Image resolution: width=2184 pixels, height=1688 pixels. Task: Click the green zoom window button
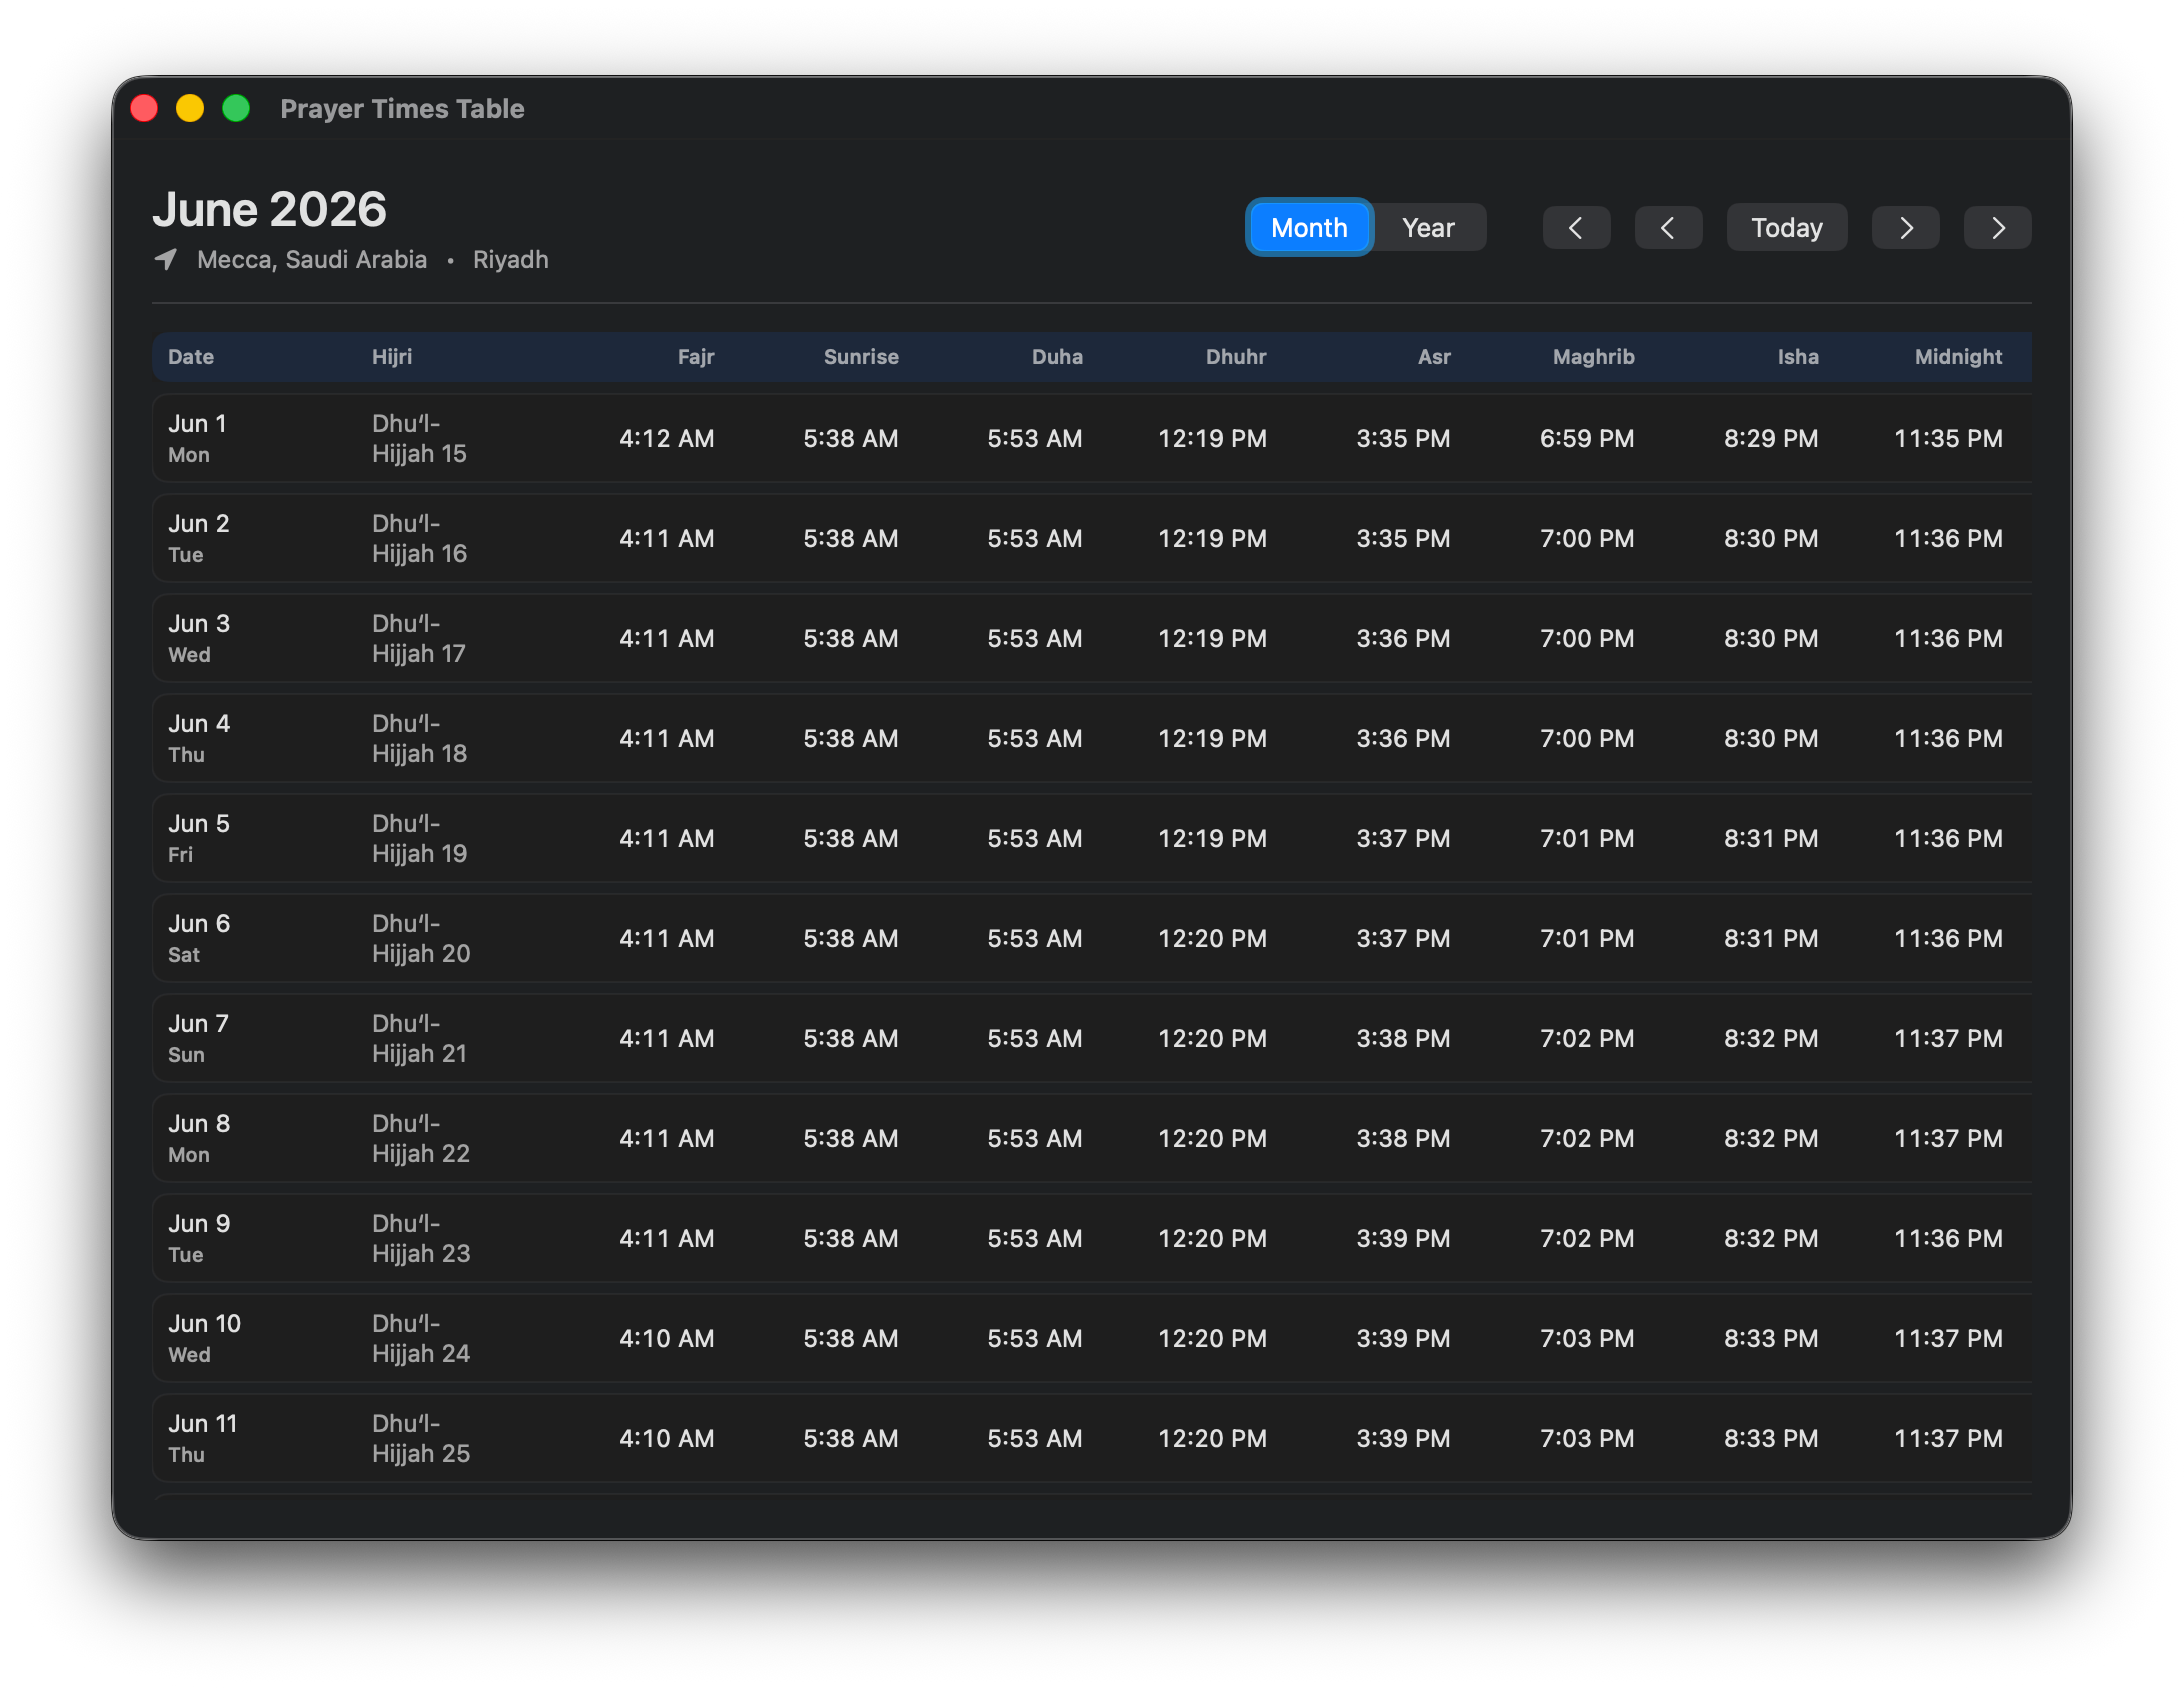tap(236, 108)
